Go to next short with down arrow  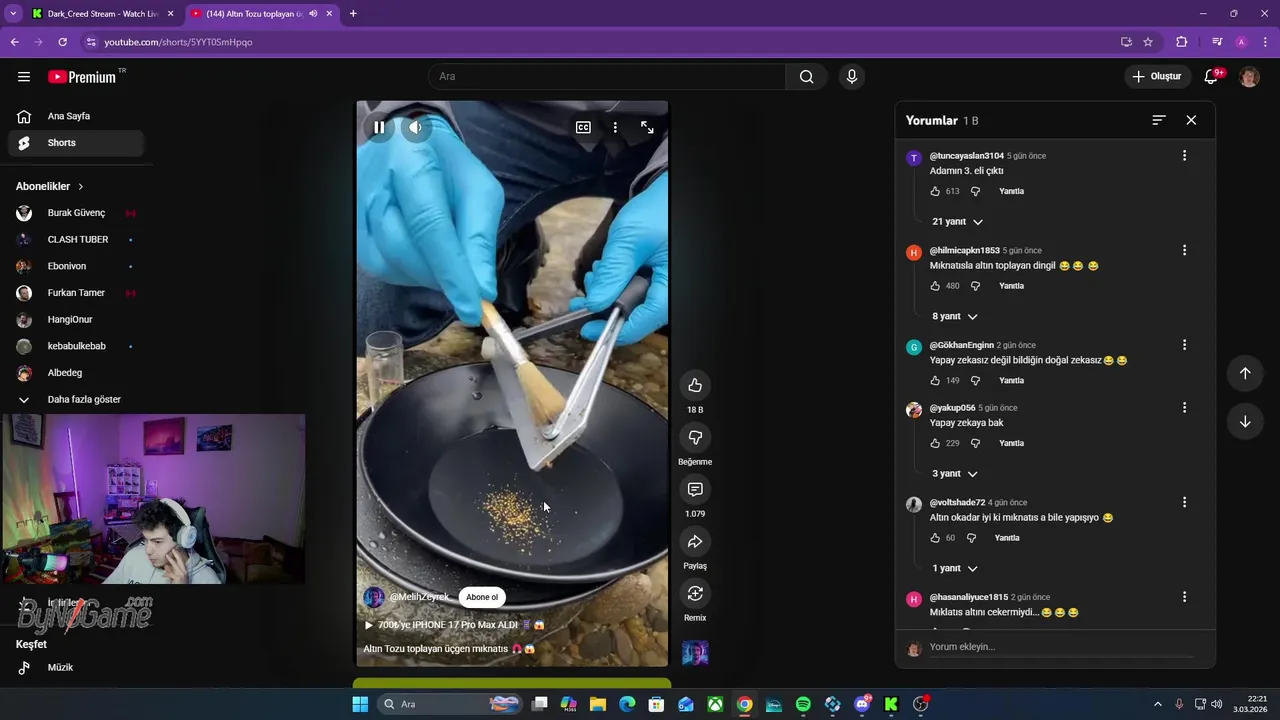point(1245,422)
